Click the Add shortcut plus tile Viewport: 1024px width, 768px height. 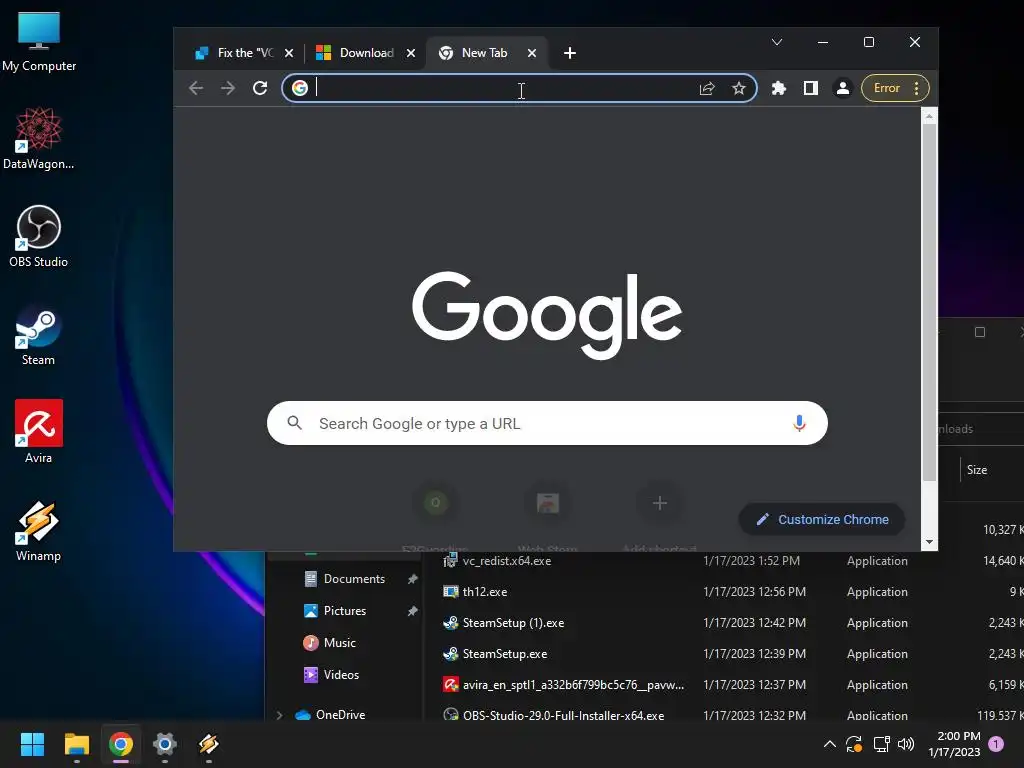point(660,503)
